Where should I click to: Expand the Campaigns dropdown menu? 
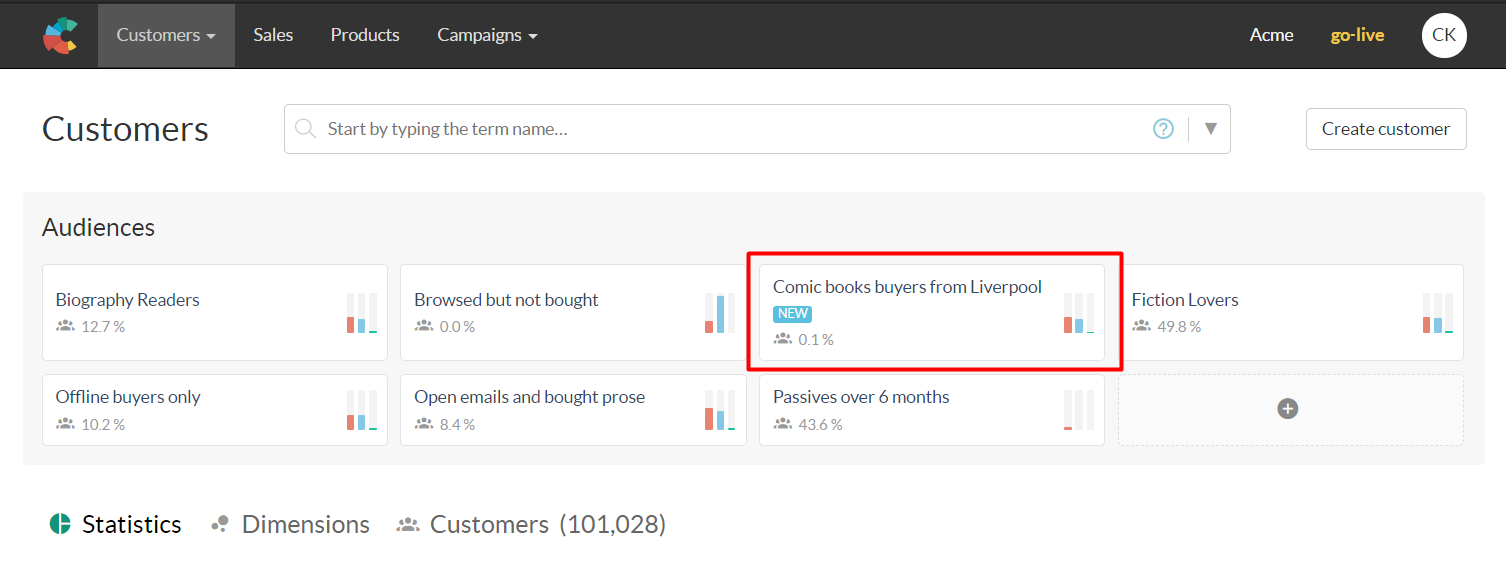[487, 35]
